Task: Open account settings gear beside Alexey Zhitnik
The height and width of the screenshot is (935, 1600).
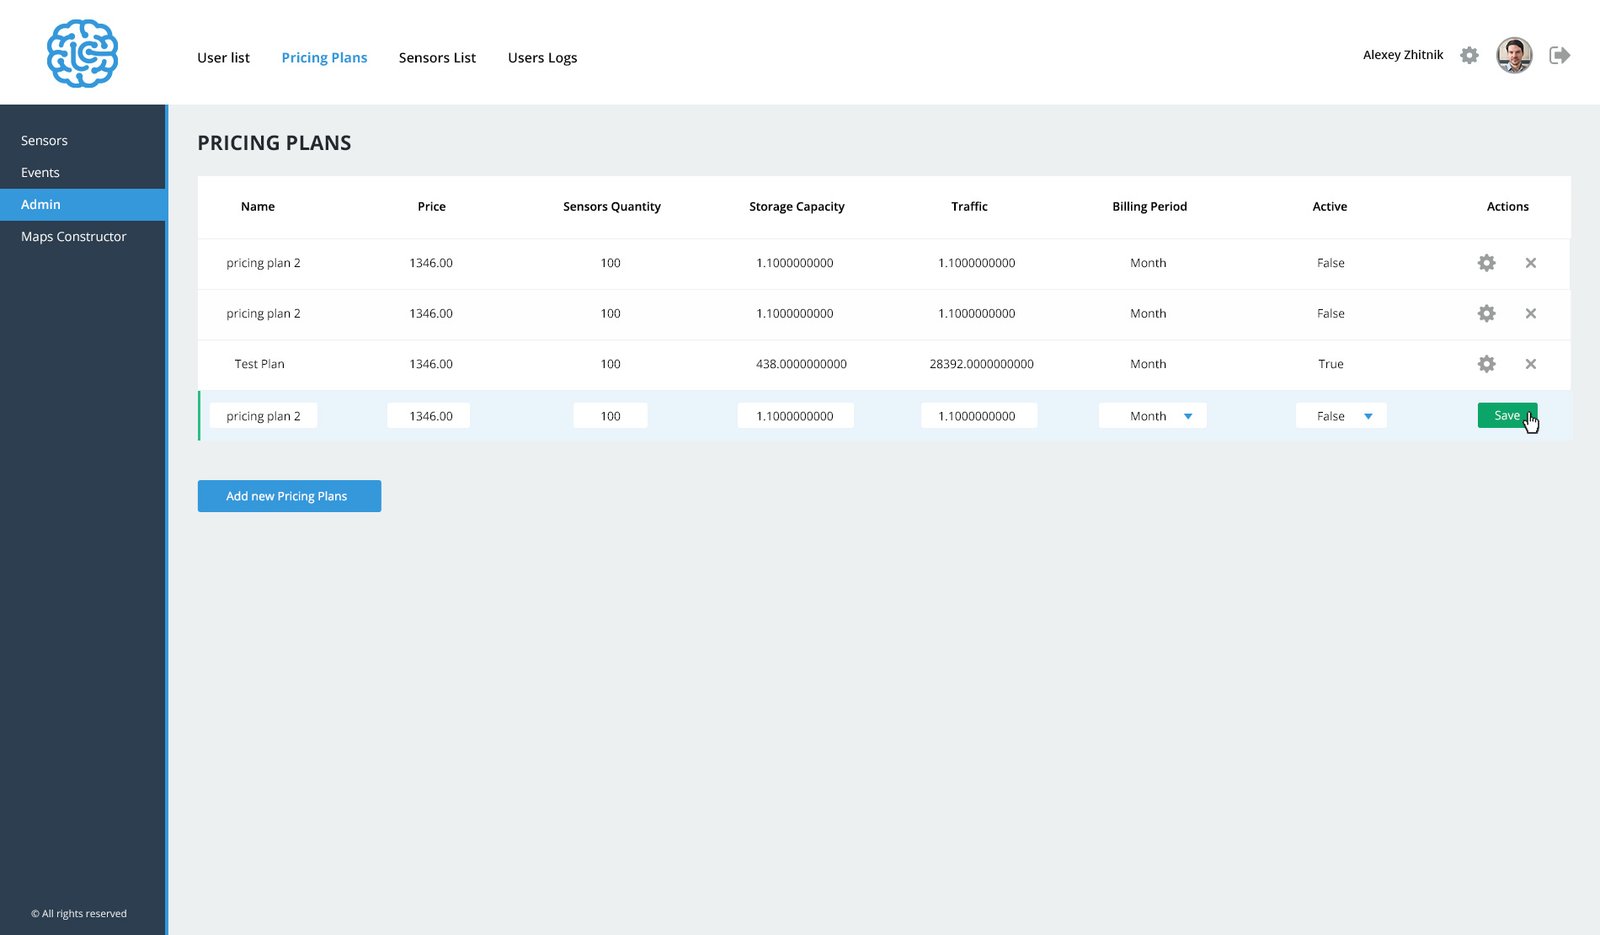Action: pos(1469,56)
